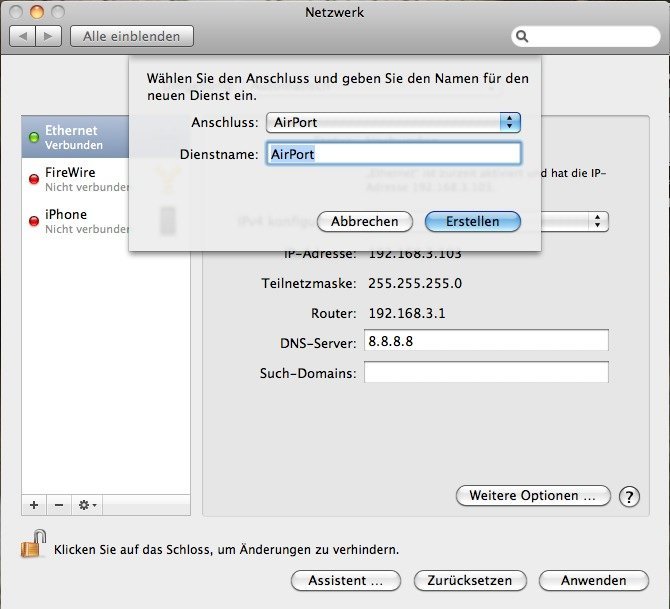Open the IPv4 configuration dropdown arrows
The height and width of the screenshot is (609, 670).
point(597,221)
